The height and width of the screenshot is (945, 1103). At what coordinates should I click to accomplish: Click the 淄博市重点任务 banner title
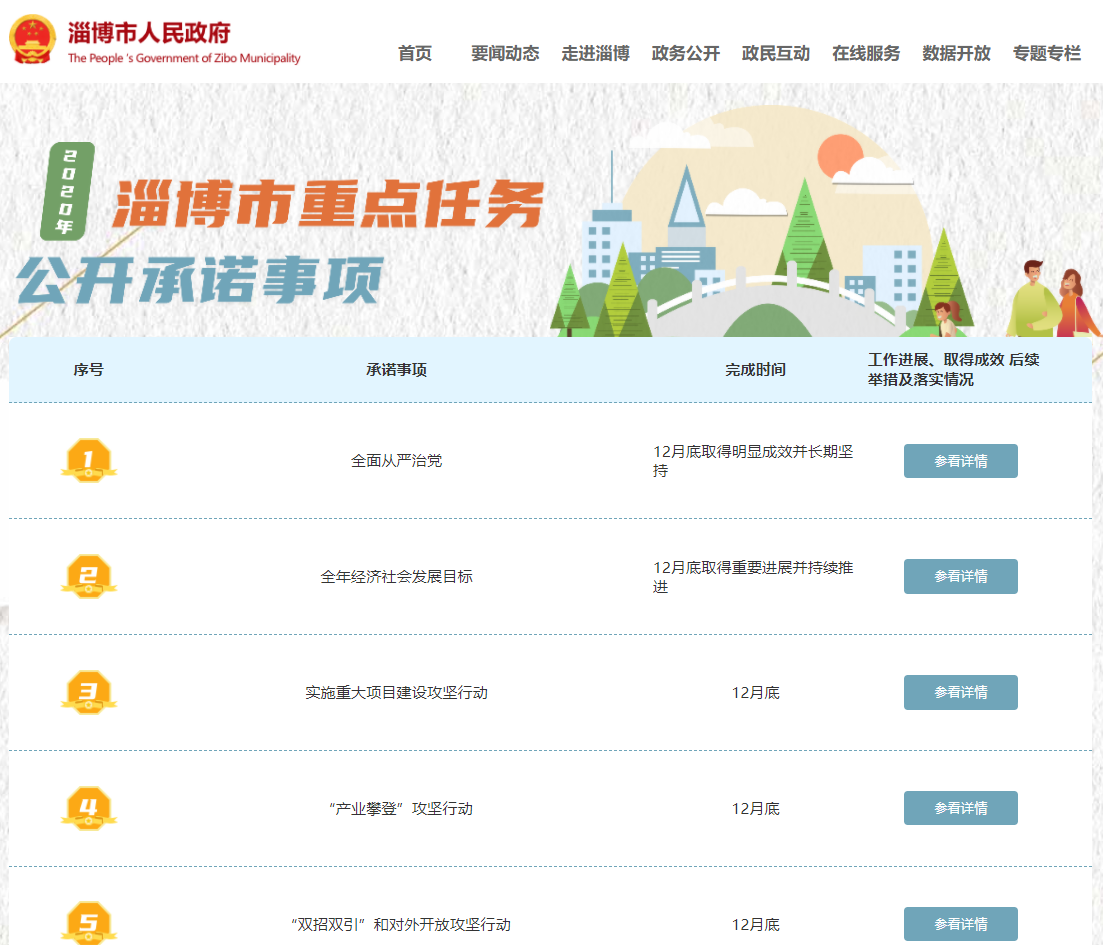(x=328, y=205)
